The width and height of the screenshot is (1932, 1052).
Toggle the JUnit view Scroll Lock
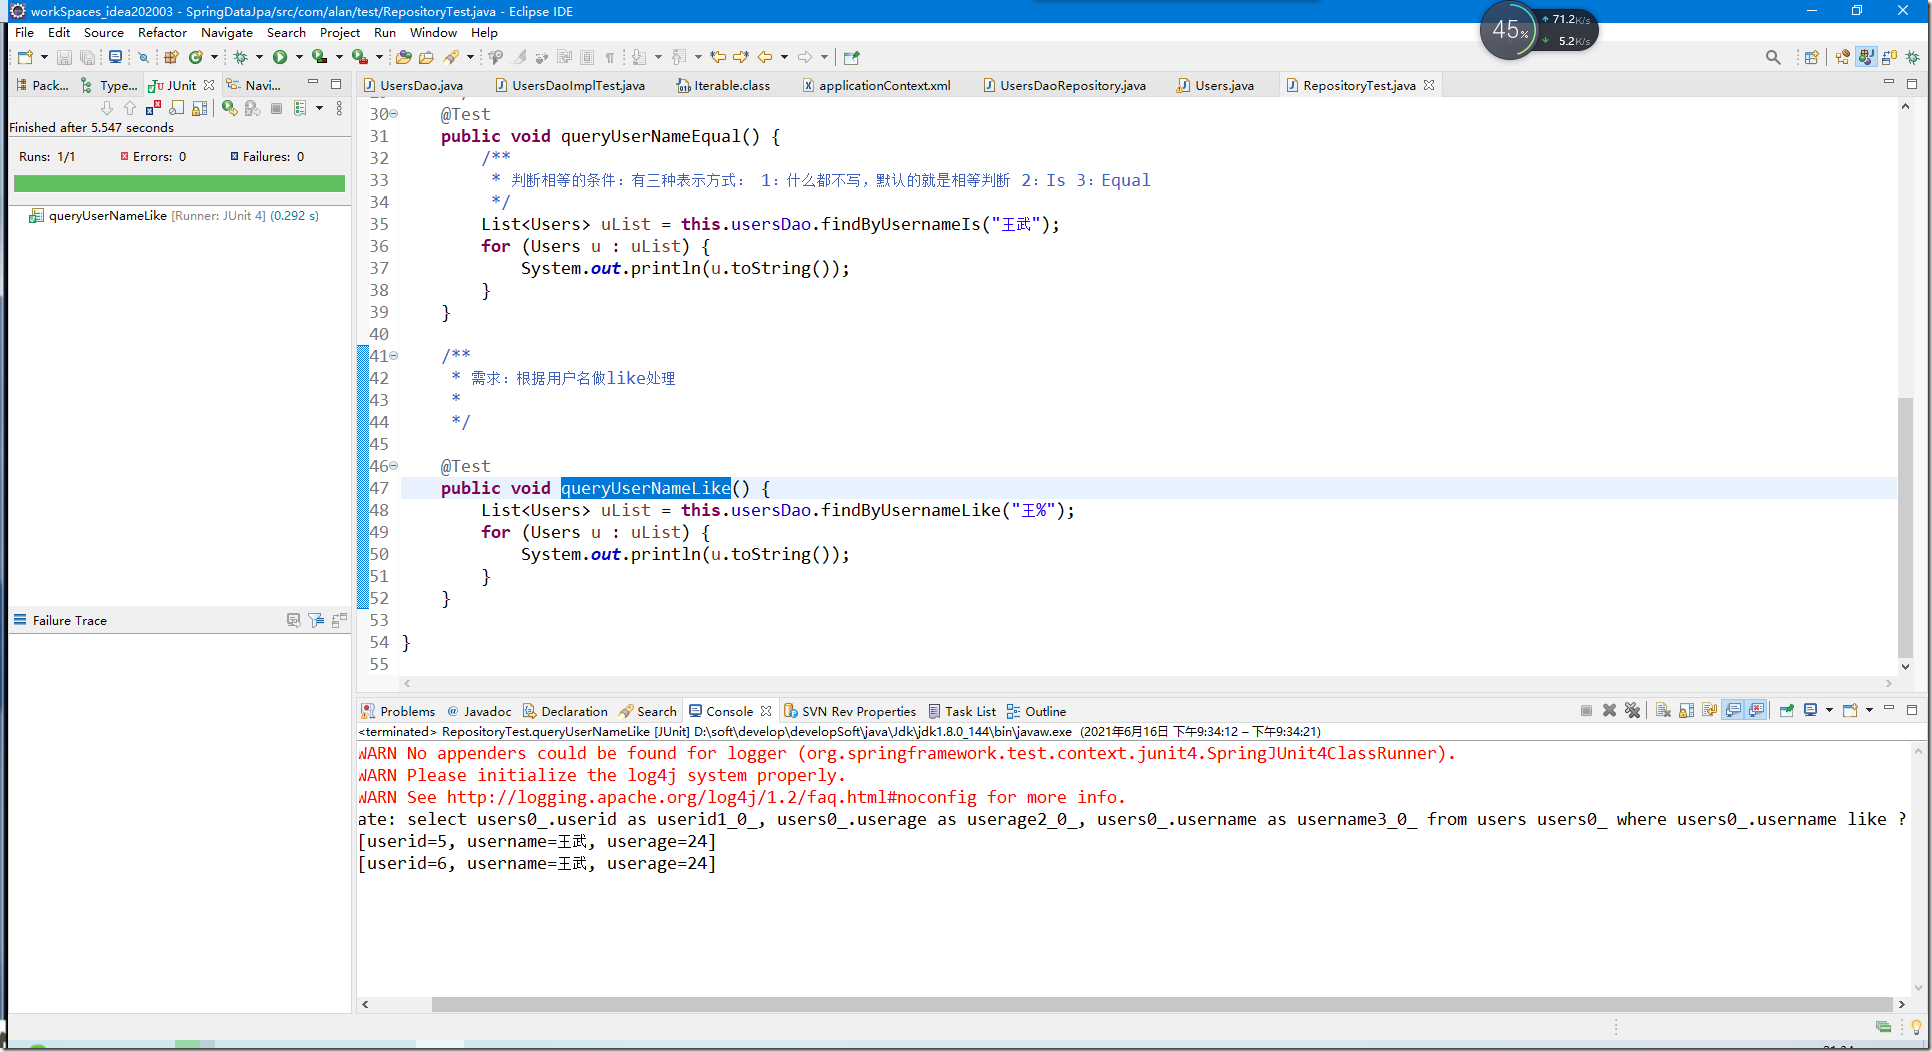coord(199,108)
